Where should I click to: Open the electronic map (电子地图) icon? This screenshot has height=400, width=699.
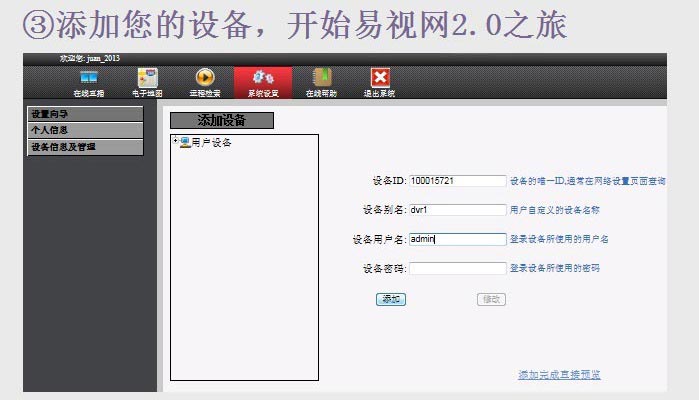click(147, 78)
